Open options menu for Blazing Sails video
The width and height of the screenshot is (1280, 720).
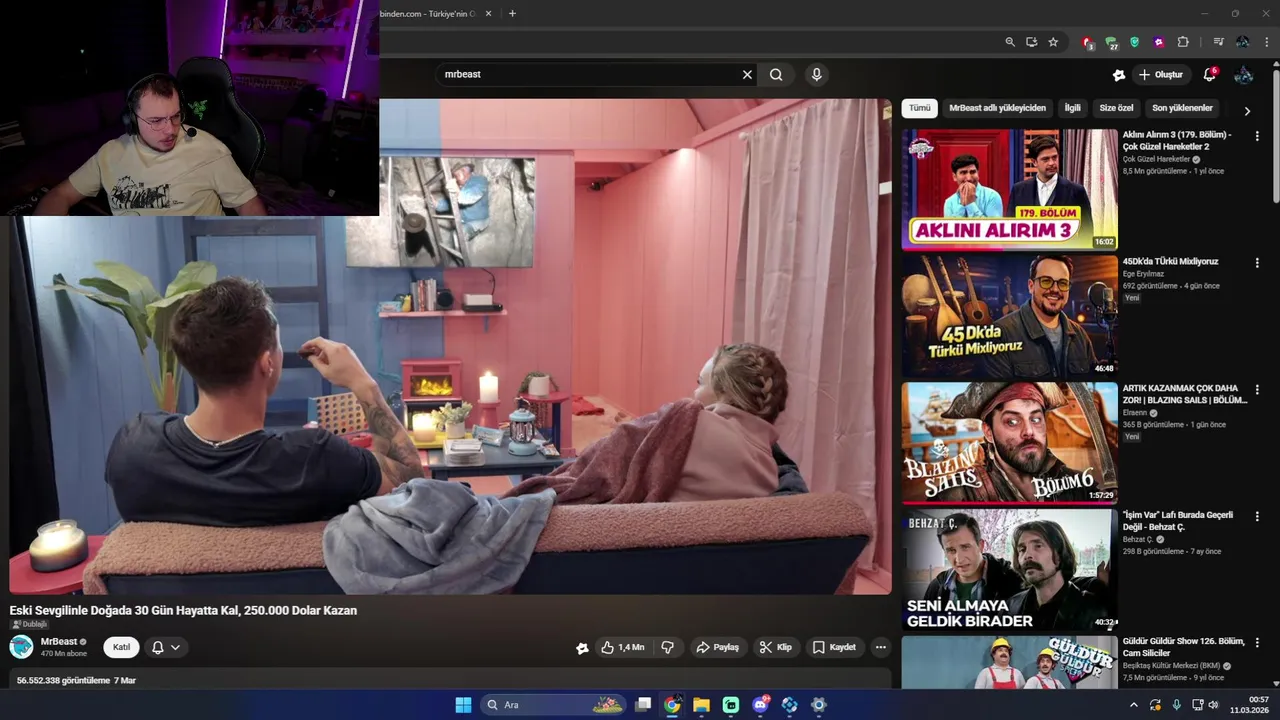[x=1257, y=390]
